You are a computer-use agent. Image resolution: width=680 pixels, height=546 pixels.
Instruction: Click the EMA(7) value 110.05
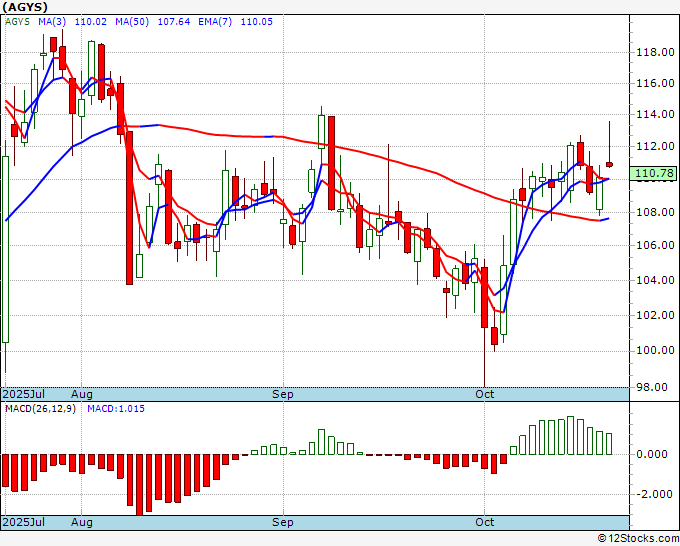click(x=257, y=22)
